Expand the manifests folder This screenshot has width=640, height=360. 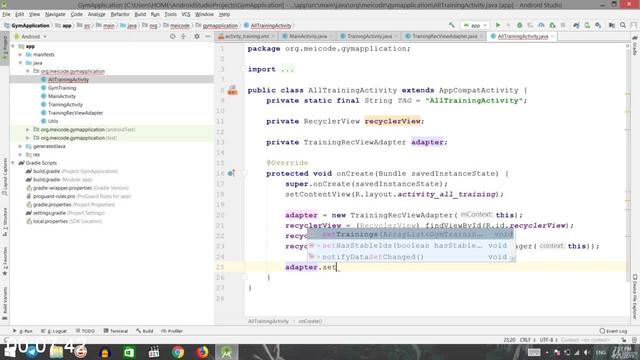[x=20, y=54]
